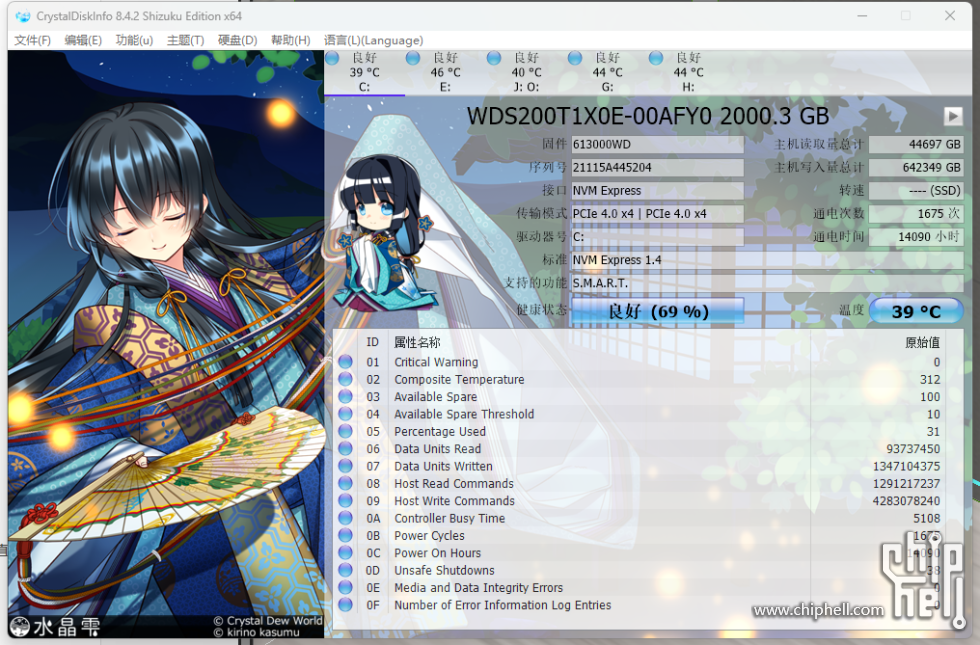Click status icon for Critical Warning row
This screenshot has width=980, height=645.
pos(346,362)
